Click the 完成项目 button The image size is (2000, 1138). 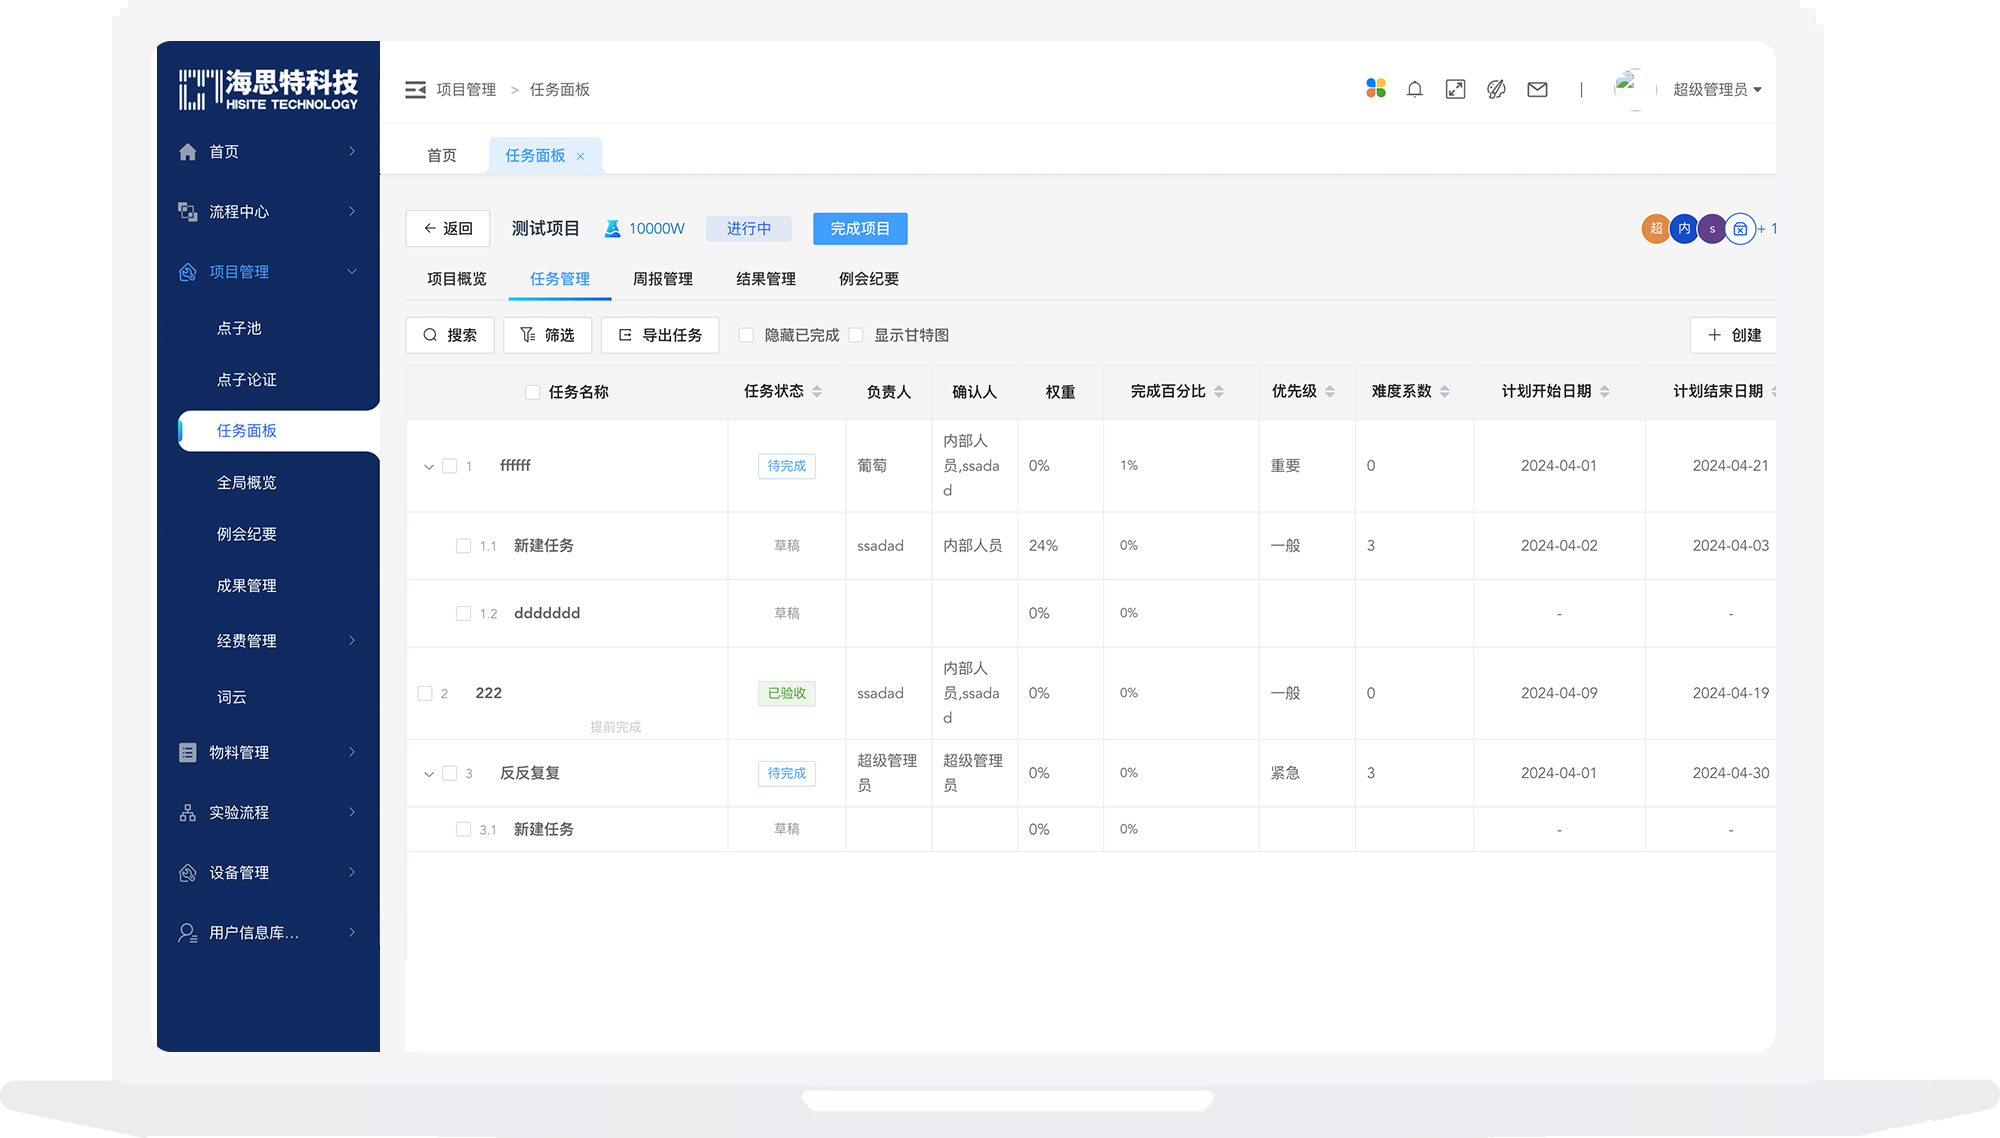(860, 229)
